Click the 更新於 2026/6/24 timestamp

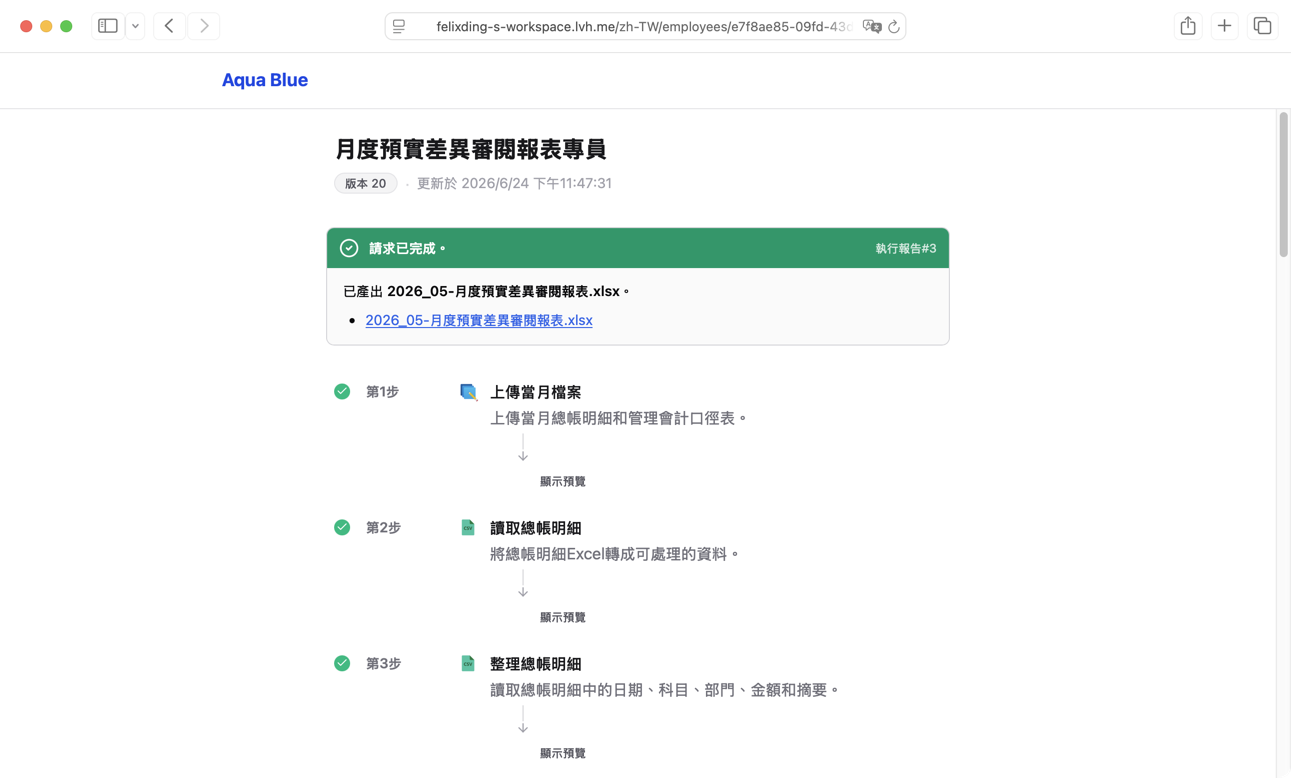tap(514, 183)
